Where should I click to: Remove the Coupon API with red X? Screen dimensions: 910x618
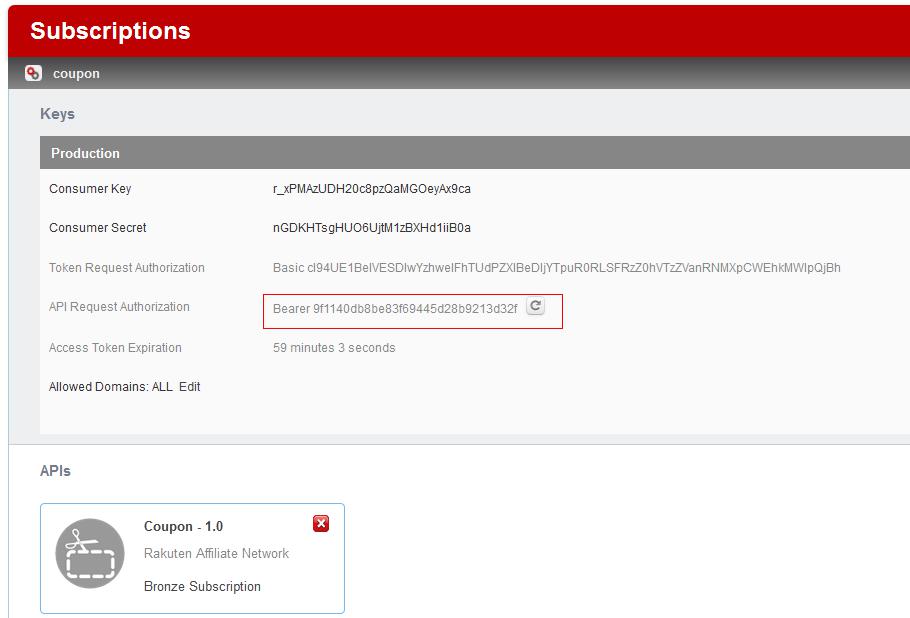pos(321,523)
